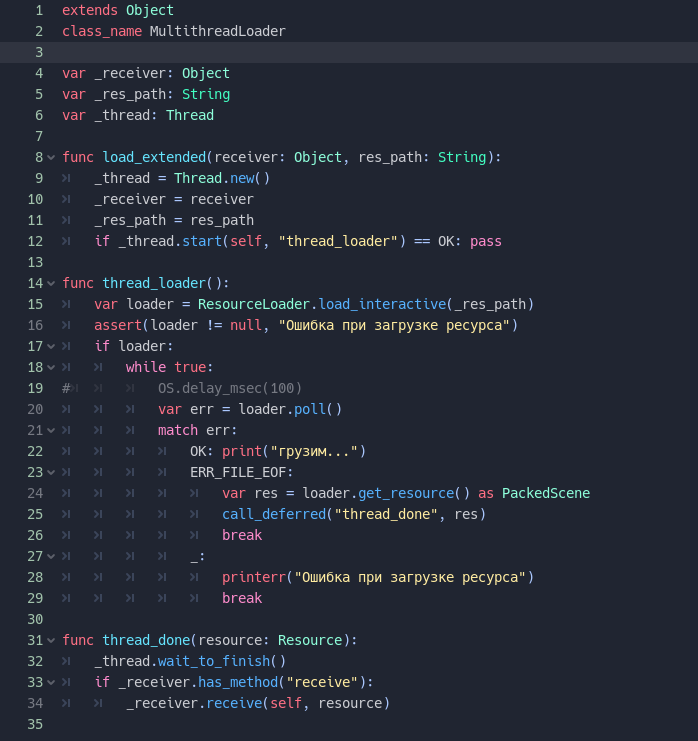The image size is (698, 741).
Task: Fold the default '_:' match branch on line 27
Action: coord(51,556)
